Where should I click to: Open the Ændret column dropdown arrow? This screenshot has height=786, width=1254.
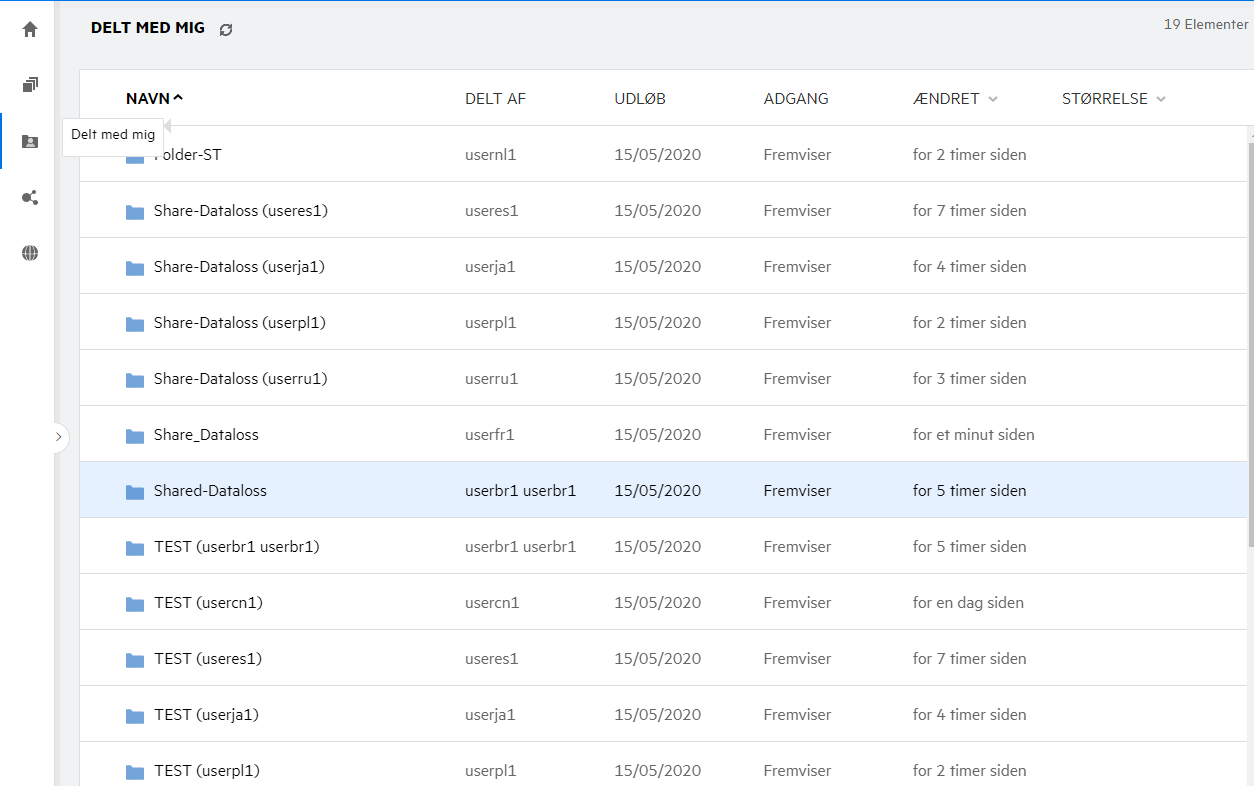pos(993,99)
